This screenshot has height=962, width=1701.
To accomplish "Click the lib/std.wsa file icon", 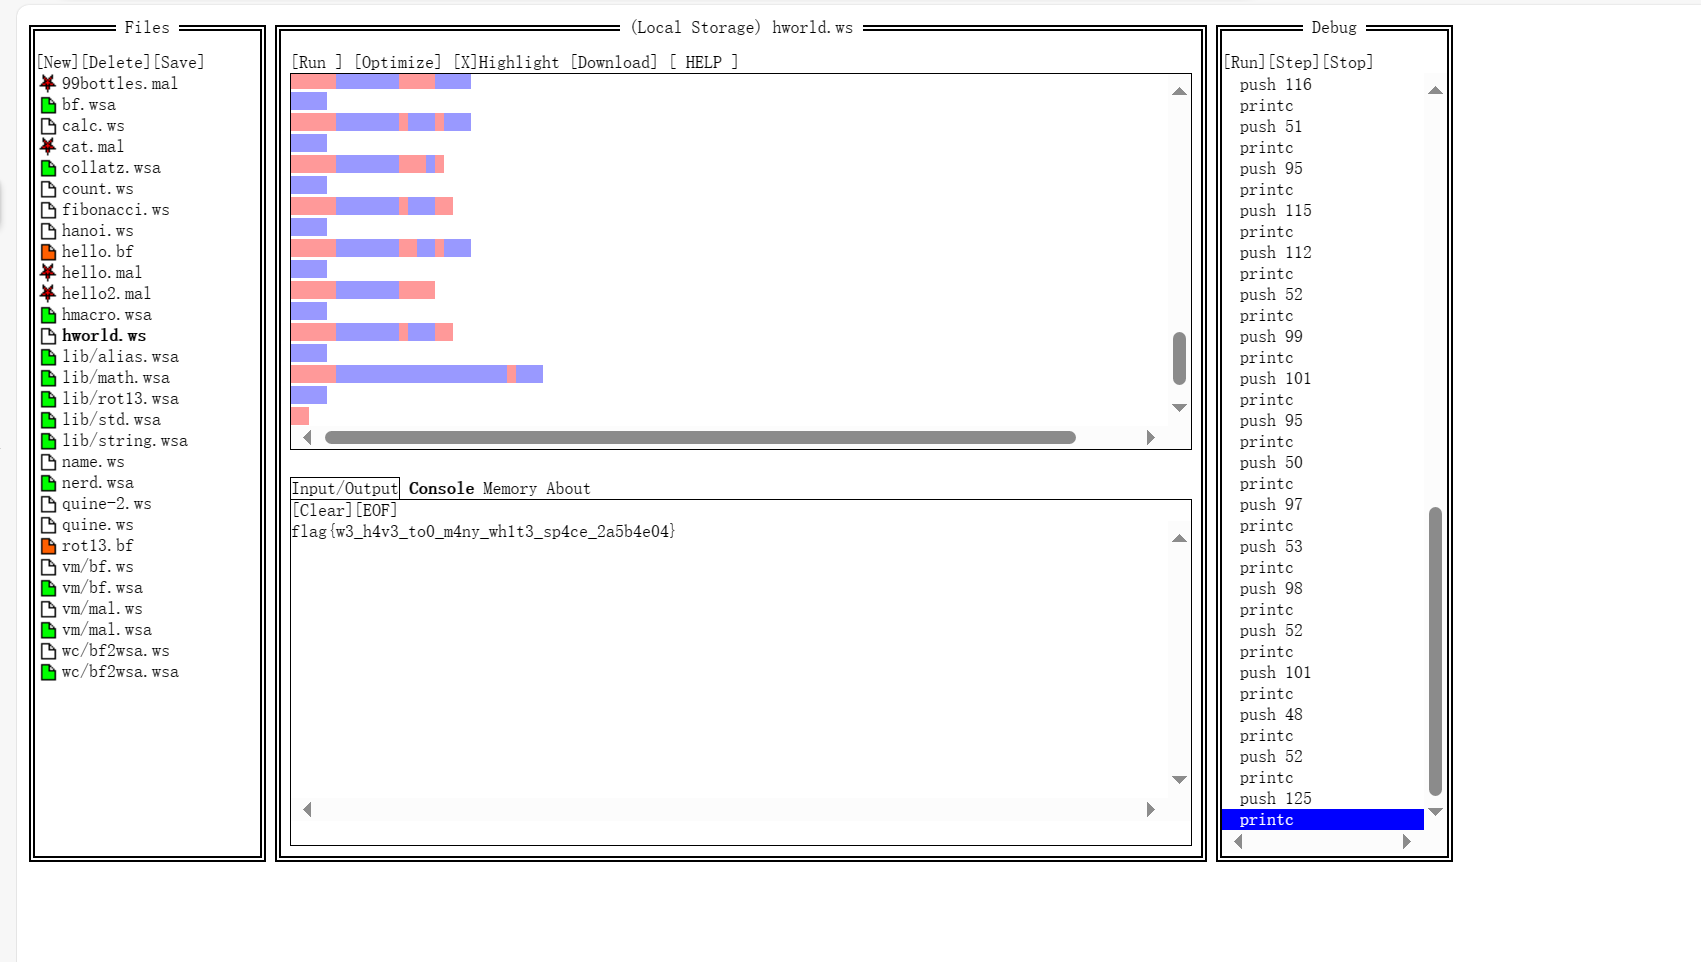I will click(48, 420).
